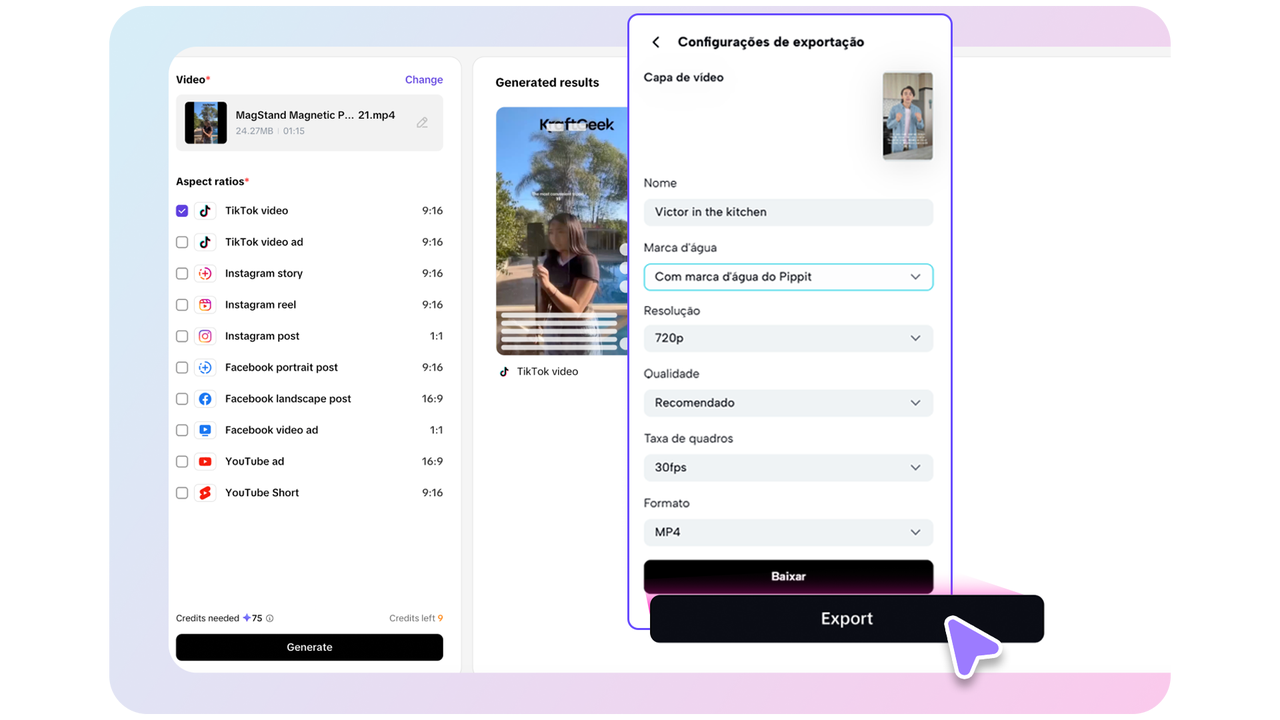Click the TikTok logo beside the TikTok video checkbox
This screenshot has width=1280, height=720.
205,211
